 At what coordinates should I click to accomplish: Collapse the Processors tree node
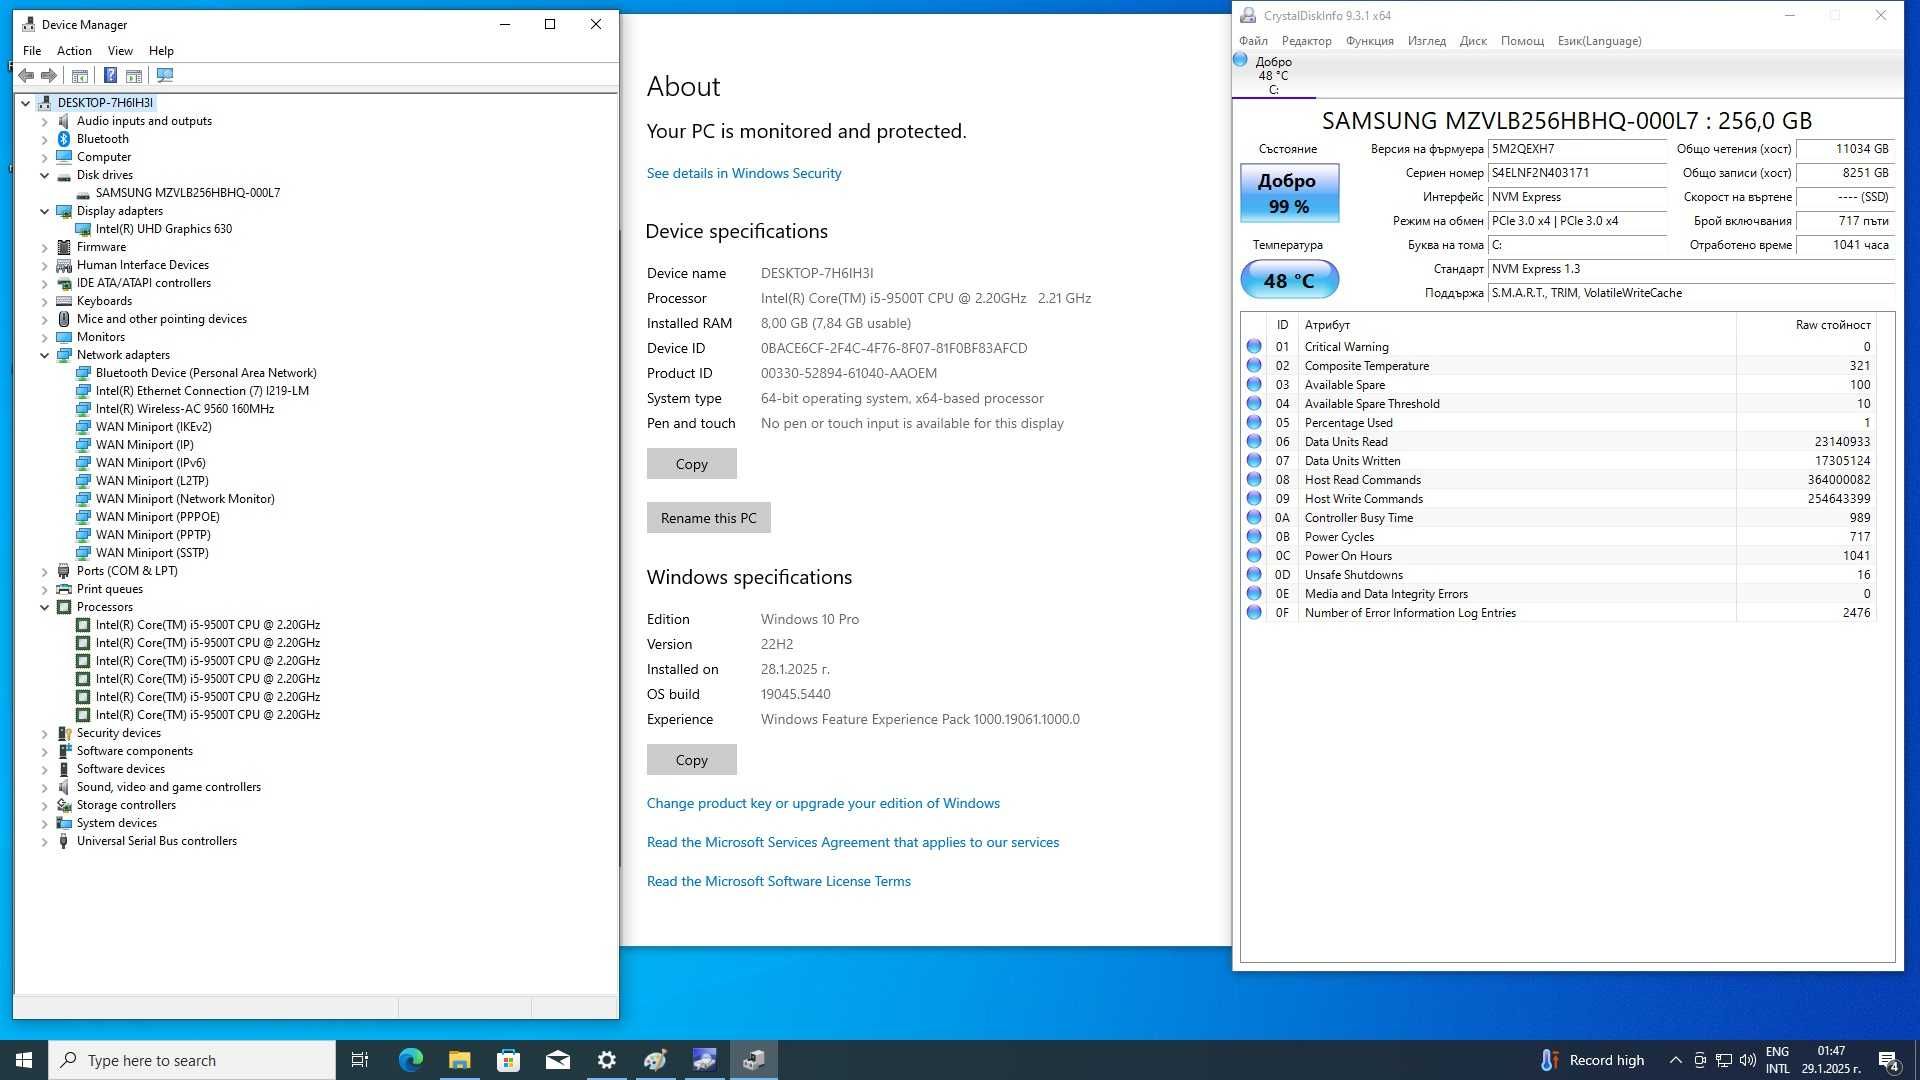[x=44, y=607]
